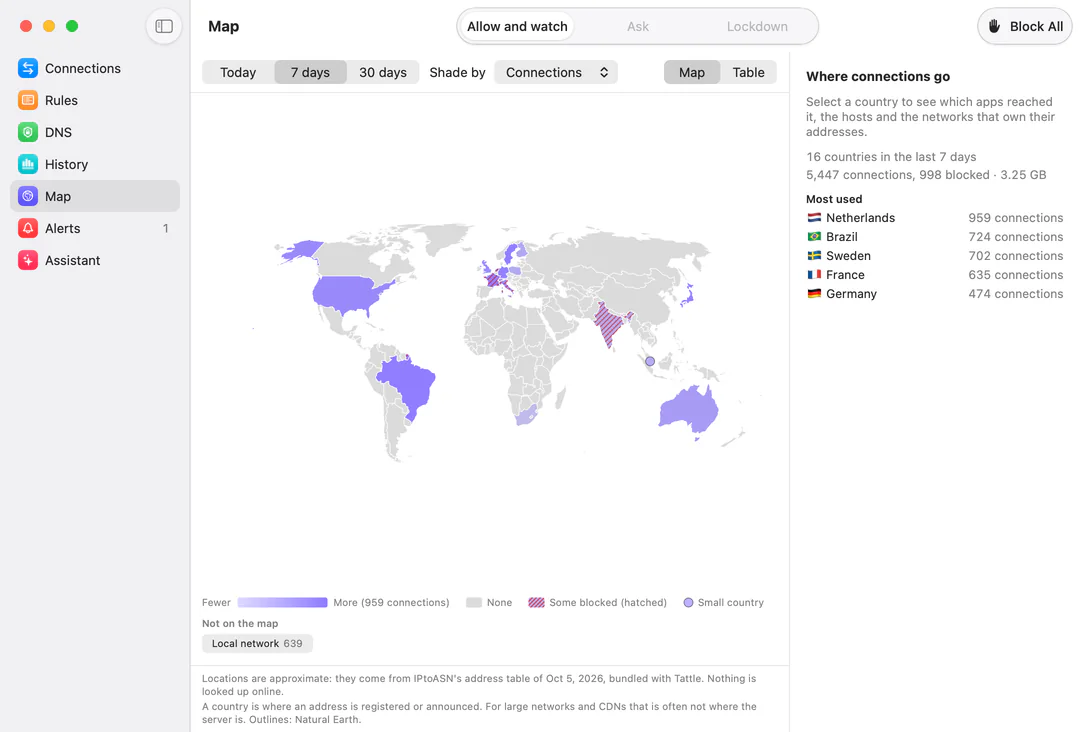This screenshot has width=1080, height=732.
Task: Go to Assistant in the sidebar
Action: pyautogui.click(x=95, y=260)
